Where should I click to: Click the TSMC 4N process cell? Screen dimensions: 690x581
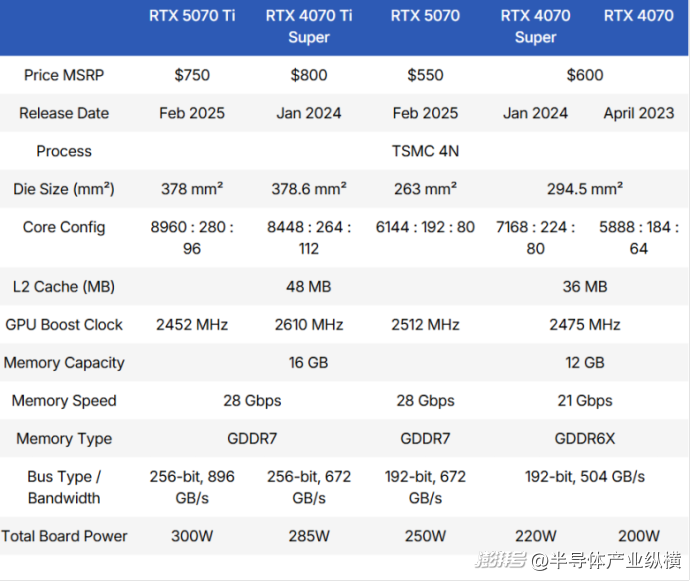425,151
